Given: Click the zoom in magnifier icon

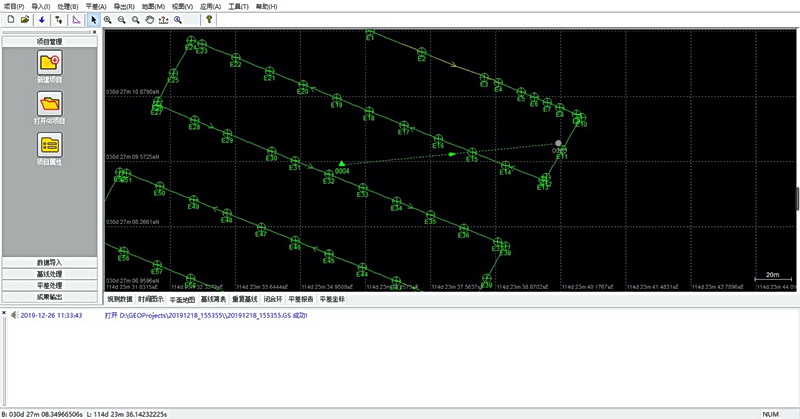Looking at the screenshot, I should tap(108, 19).
